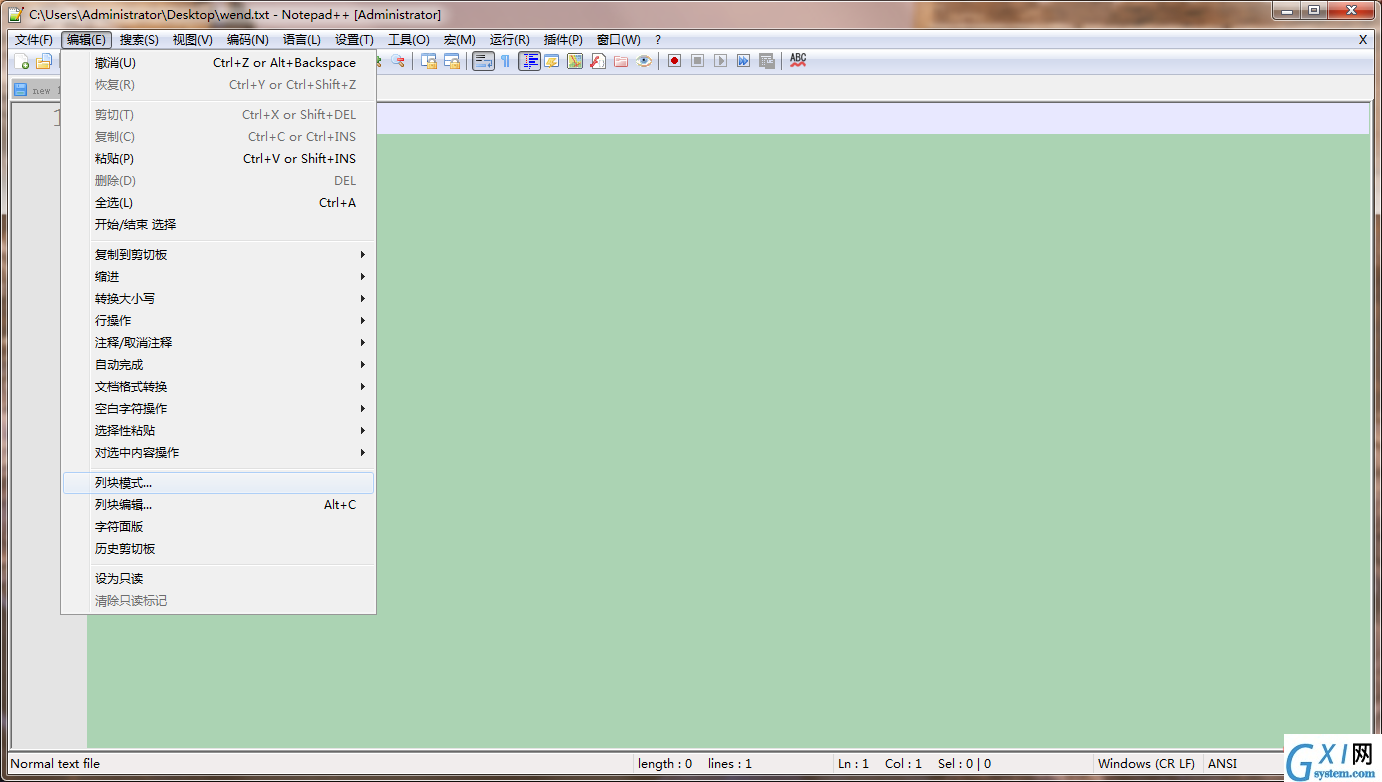Image resolution: width=1382 pixels, height=782 pixels.
Task: Click 'Ln : 1' status bar entry
Action: [x=853, y=764]
